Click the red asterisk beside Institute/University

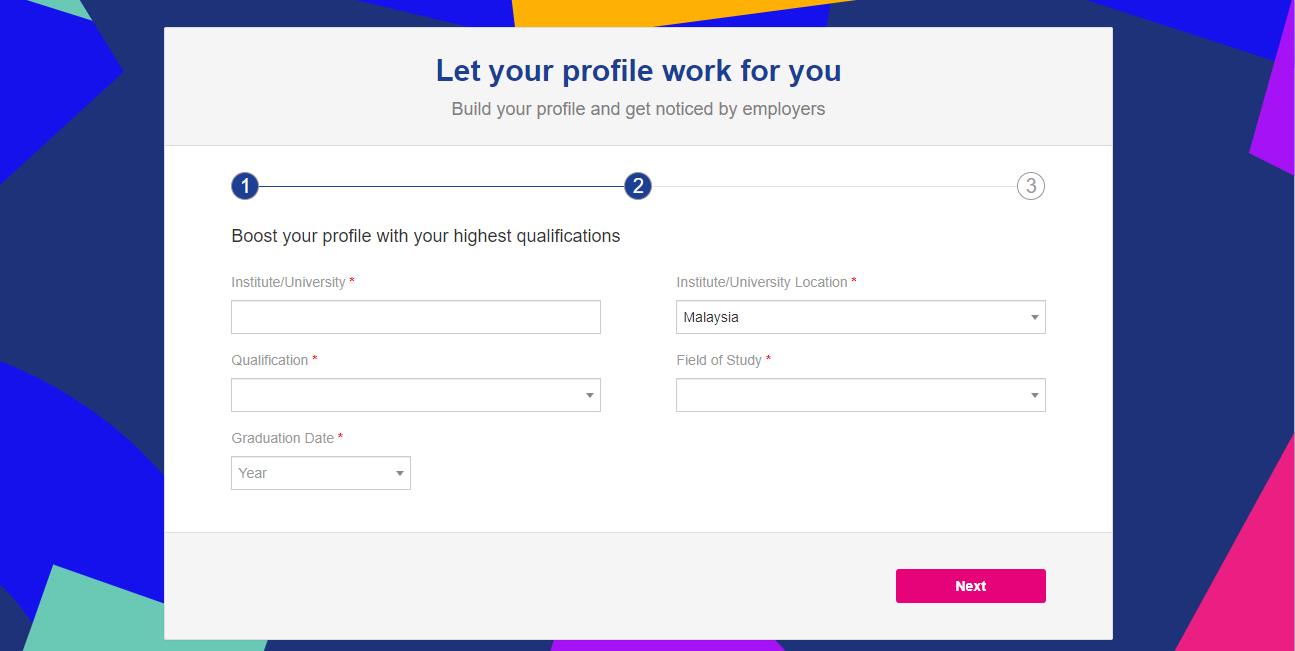coord(349,282)
